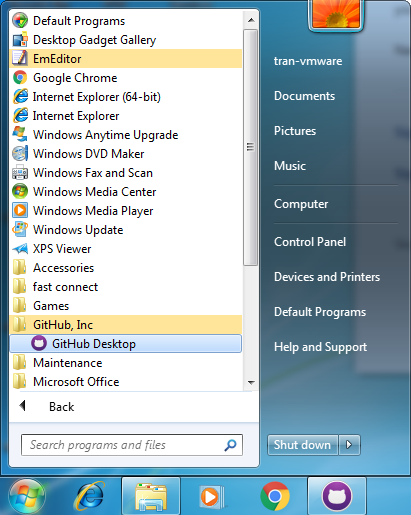The width and height of the screenshot is (411, 515).
Task: Open the Google Chrome entry in the list
Action: point(126,78)
